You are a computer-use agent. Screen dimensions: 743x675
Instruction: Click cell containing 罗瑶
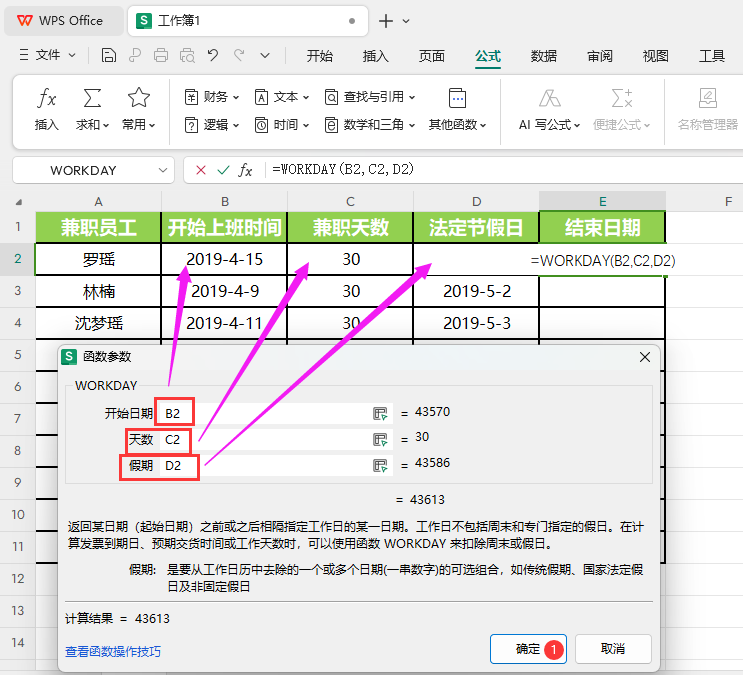[99, 259]
